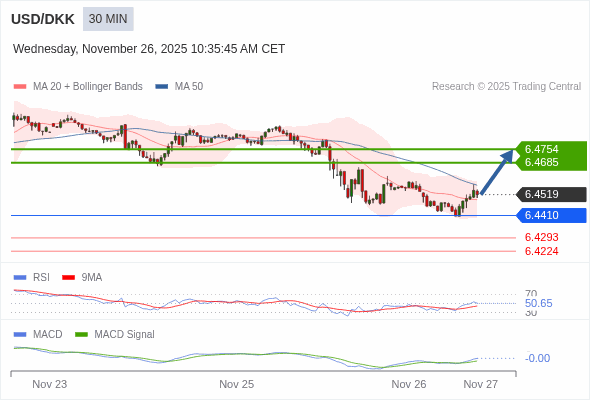Click the blue MACD legend swatch
590x400 pixels.
point(20,335)
